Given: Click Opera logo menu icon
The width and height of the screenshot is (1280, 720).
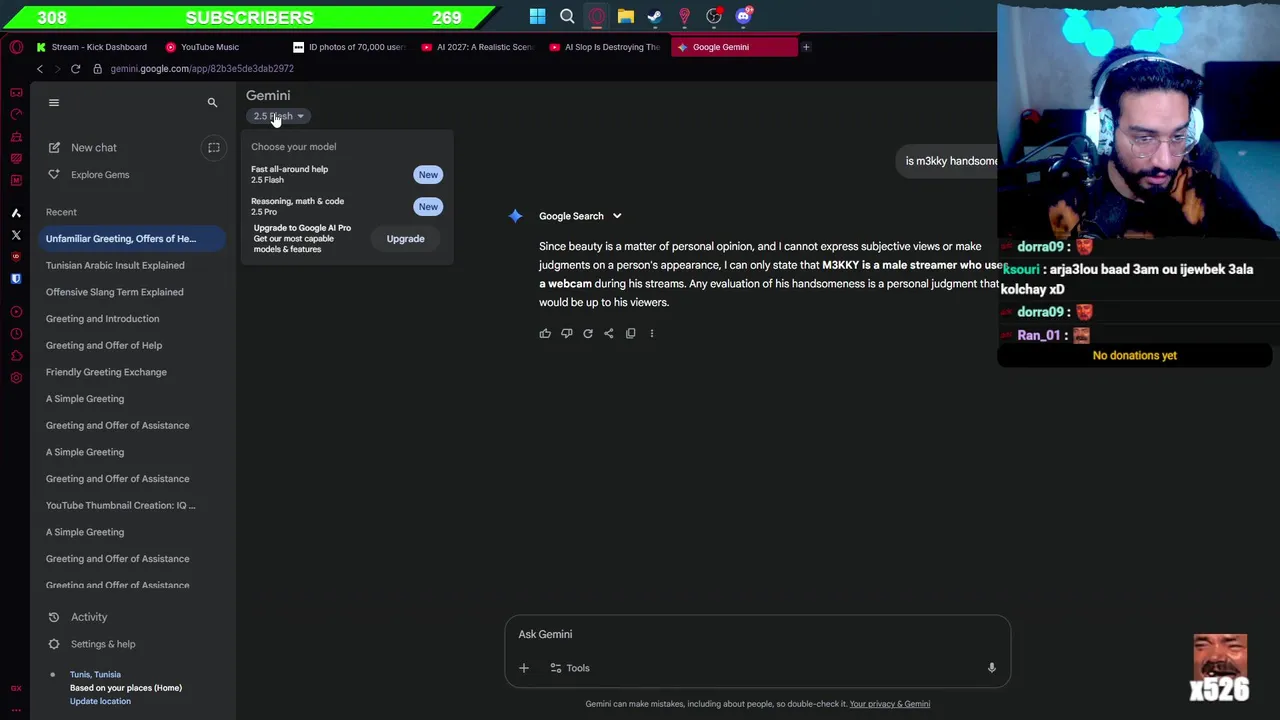Looking at the screenshot, I should point(16,47).
